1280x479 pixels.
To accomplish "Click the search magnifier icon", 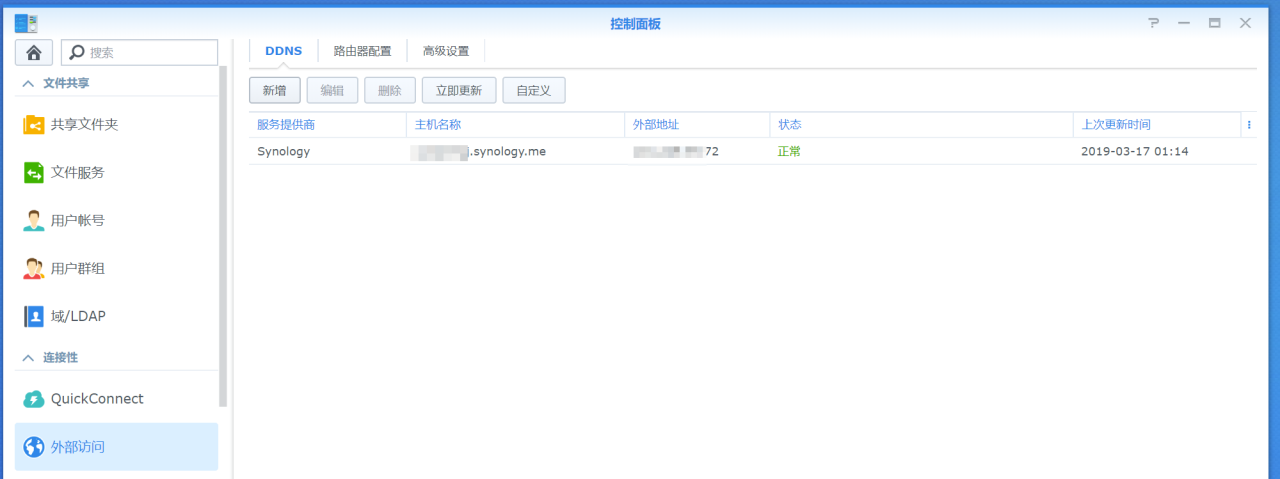I will click(77, 53).
